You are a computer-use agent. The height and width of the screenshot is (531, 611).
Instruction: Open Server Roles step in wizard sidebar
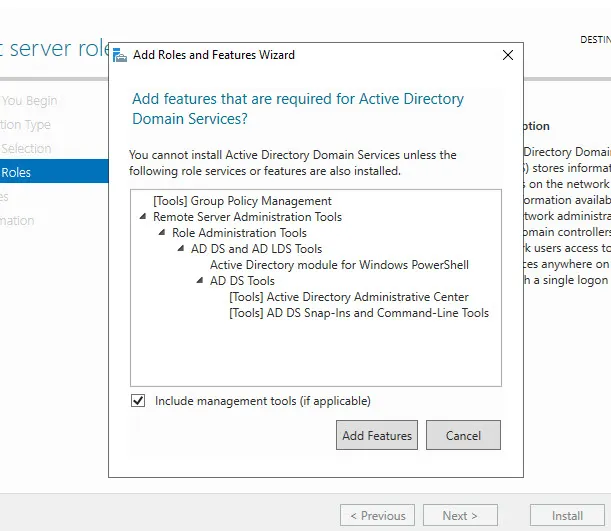pyautogui.click(x=54, y=171)
